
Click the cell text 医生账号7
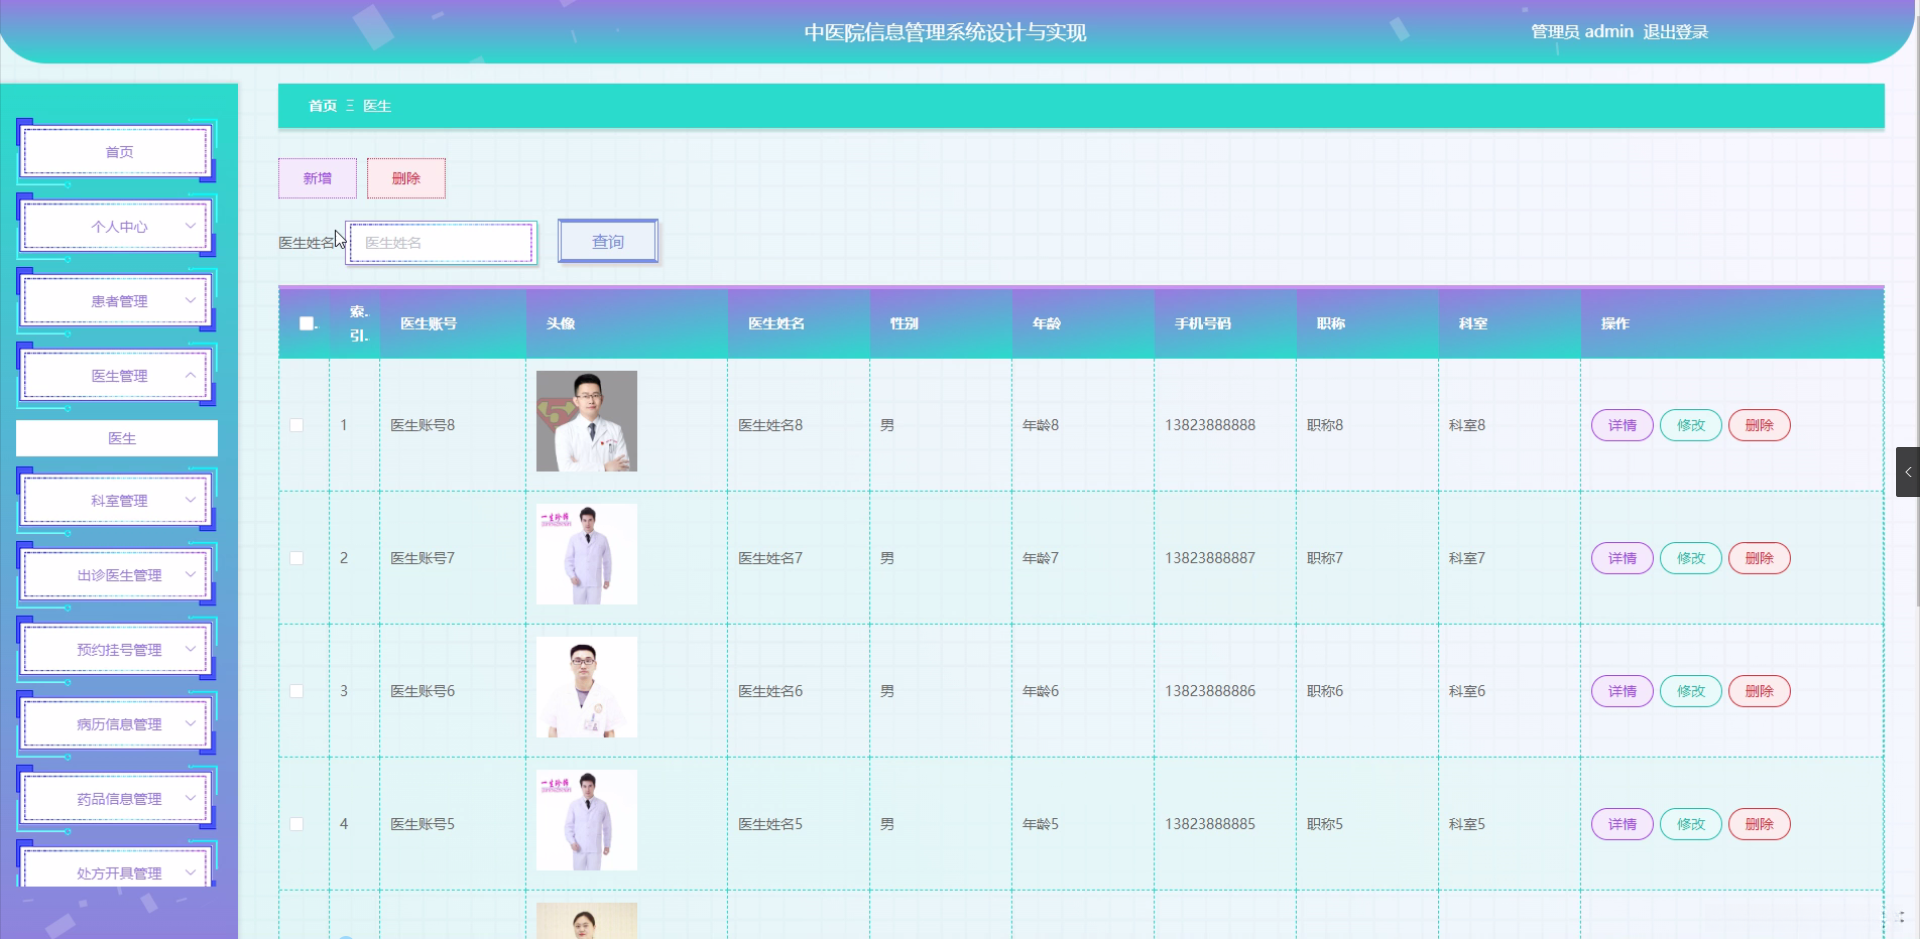pos(422,558)
